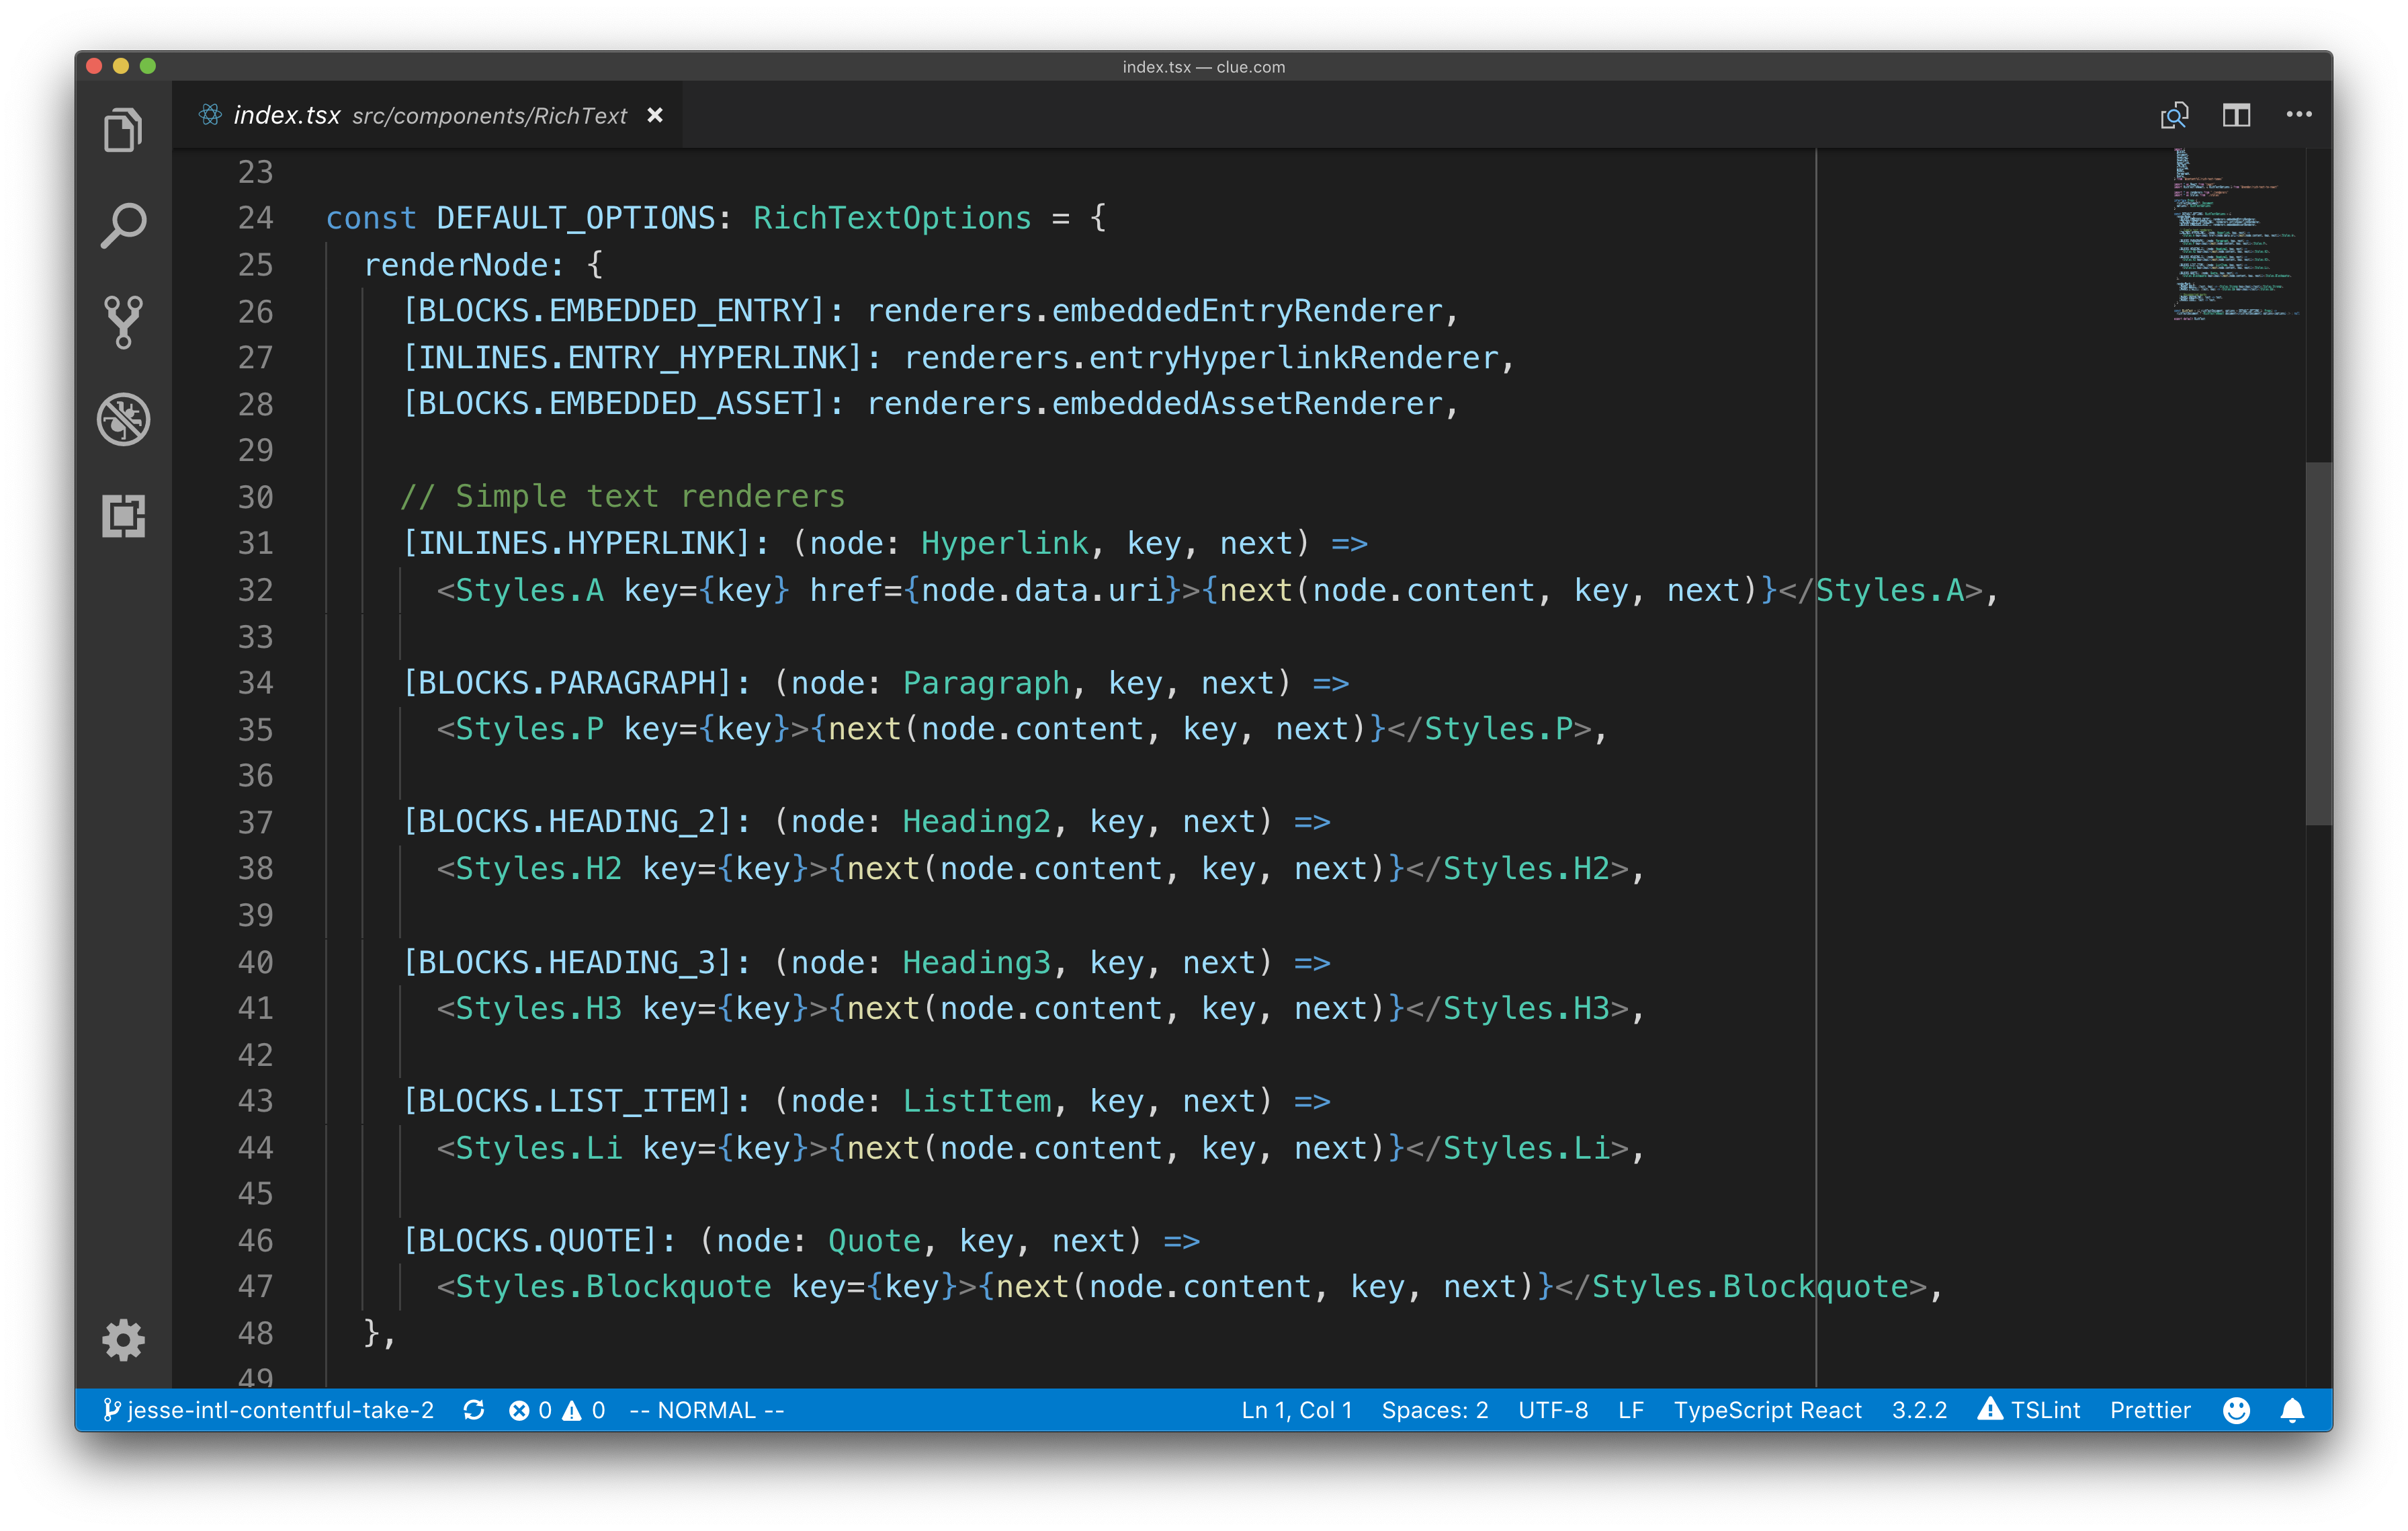Open errors and warnings problems indicator

point(557,1410)
